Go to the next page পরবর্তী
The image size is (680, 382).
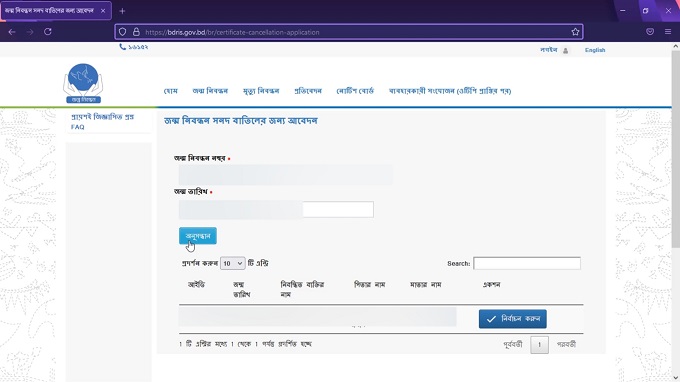click(566, 345)
